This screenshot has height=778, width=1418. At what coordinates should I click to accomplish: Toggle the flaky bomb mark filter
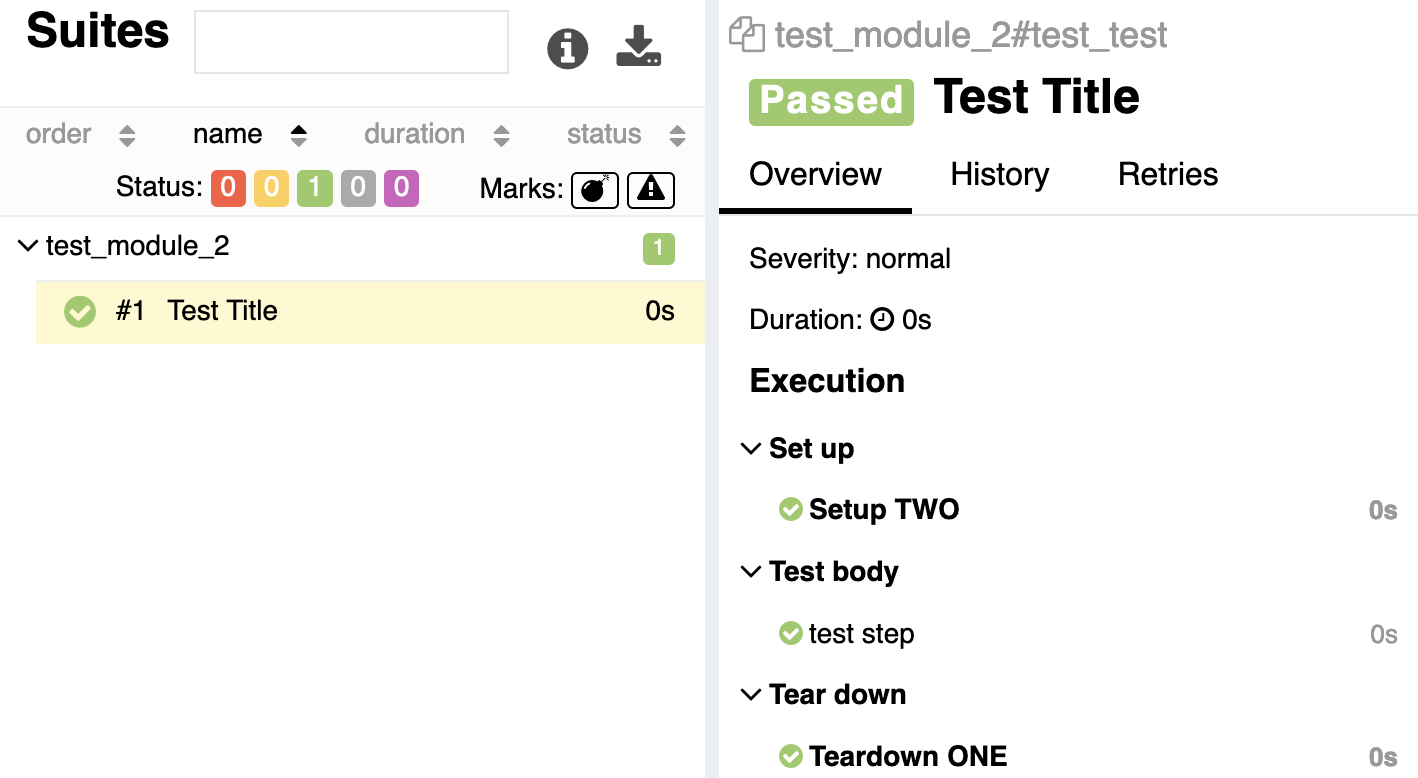pyautogui.click(x=595, y=189)
